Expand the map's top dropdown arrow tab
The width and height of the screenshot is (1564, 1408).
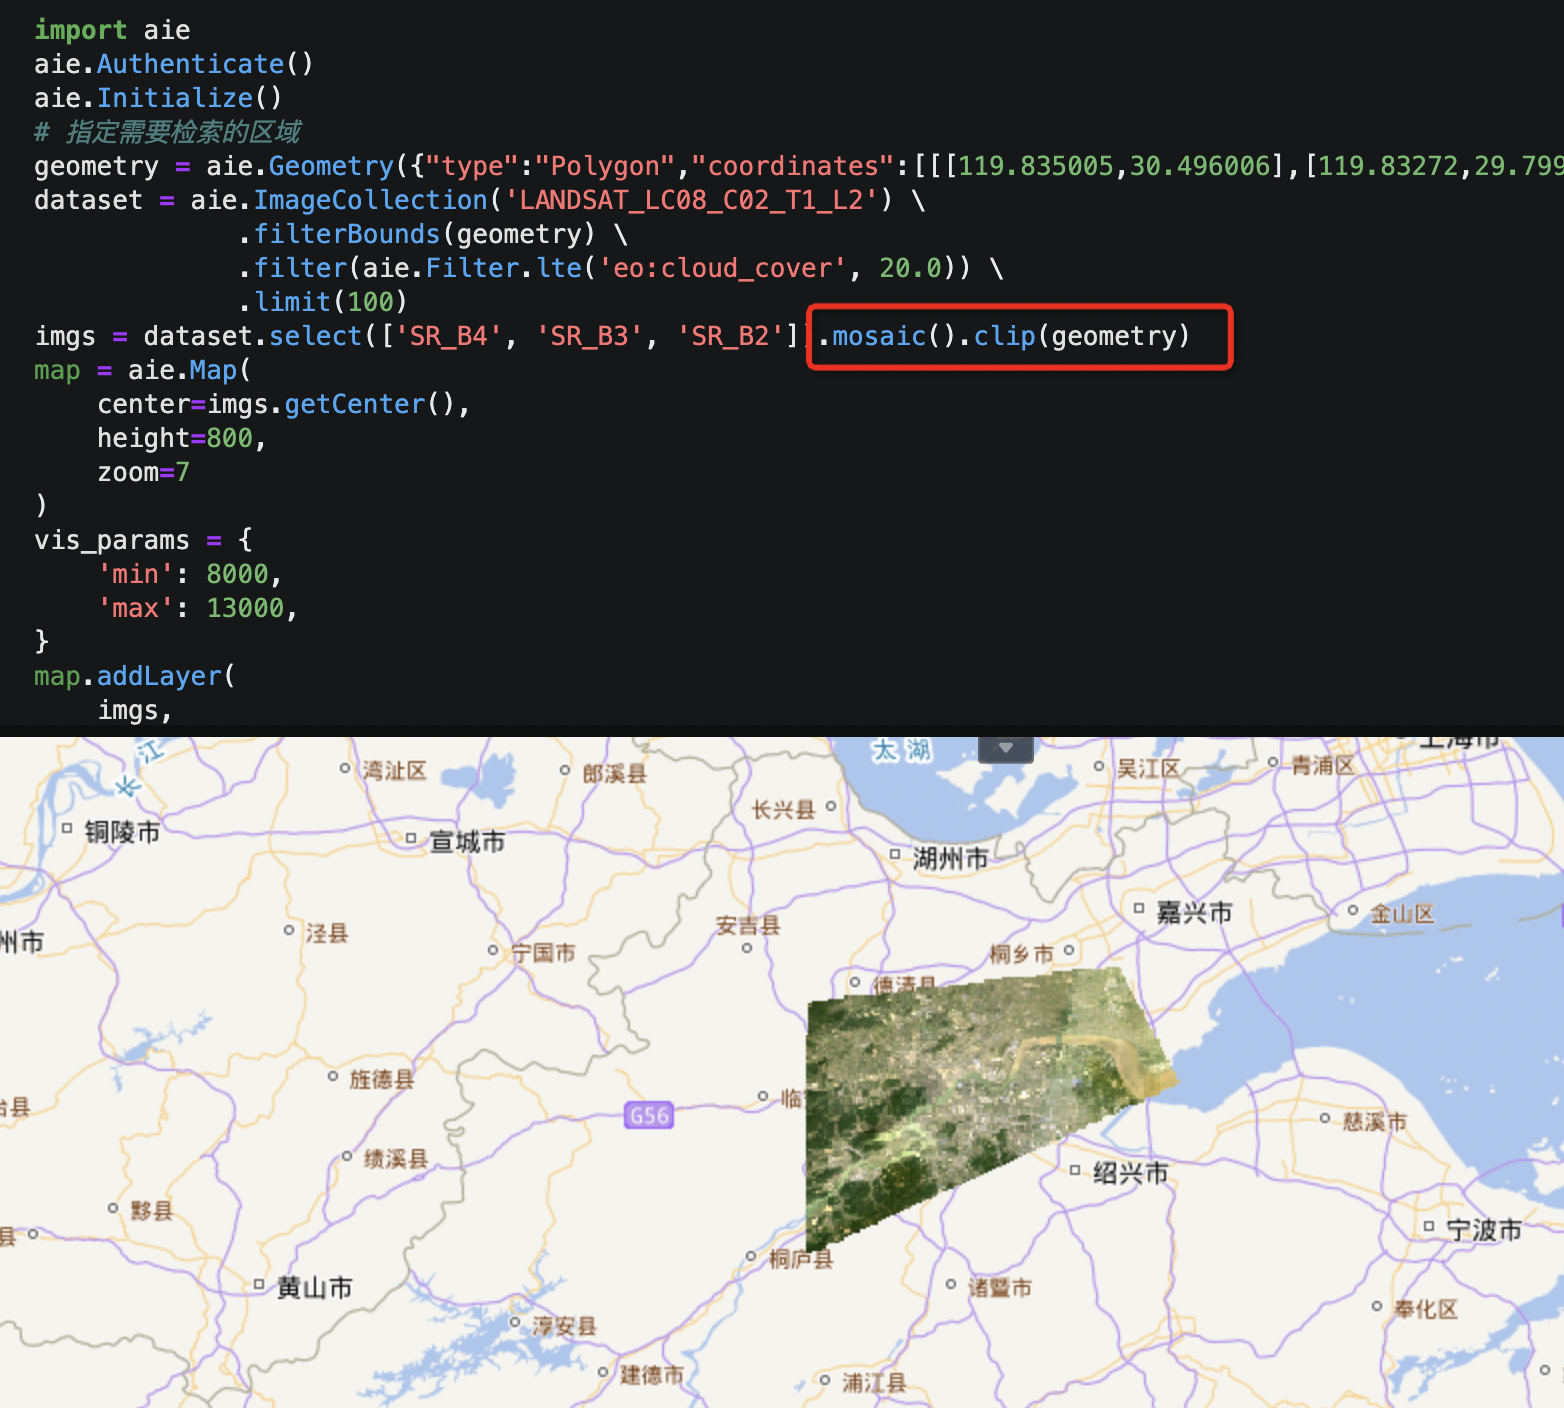pyautogui.click(x=1005, y=749)
